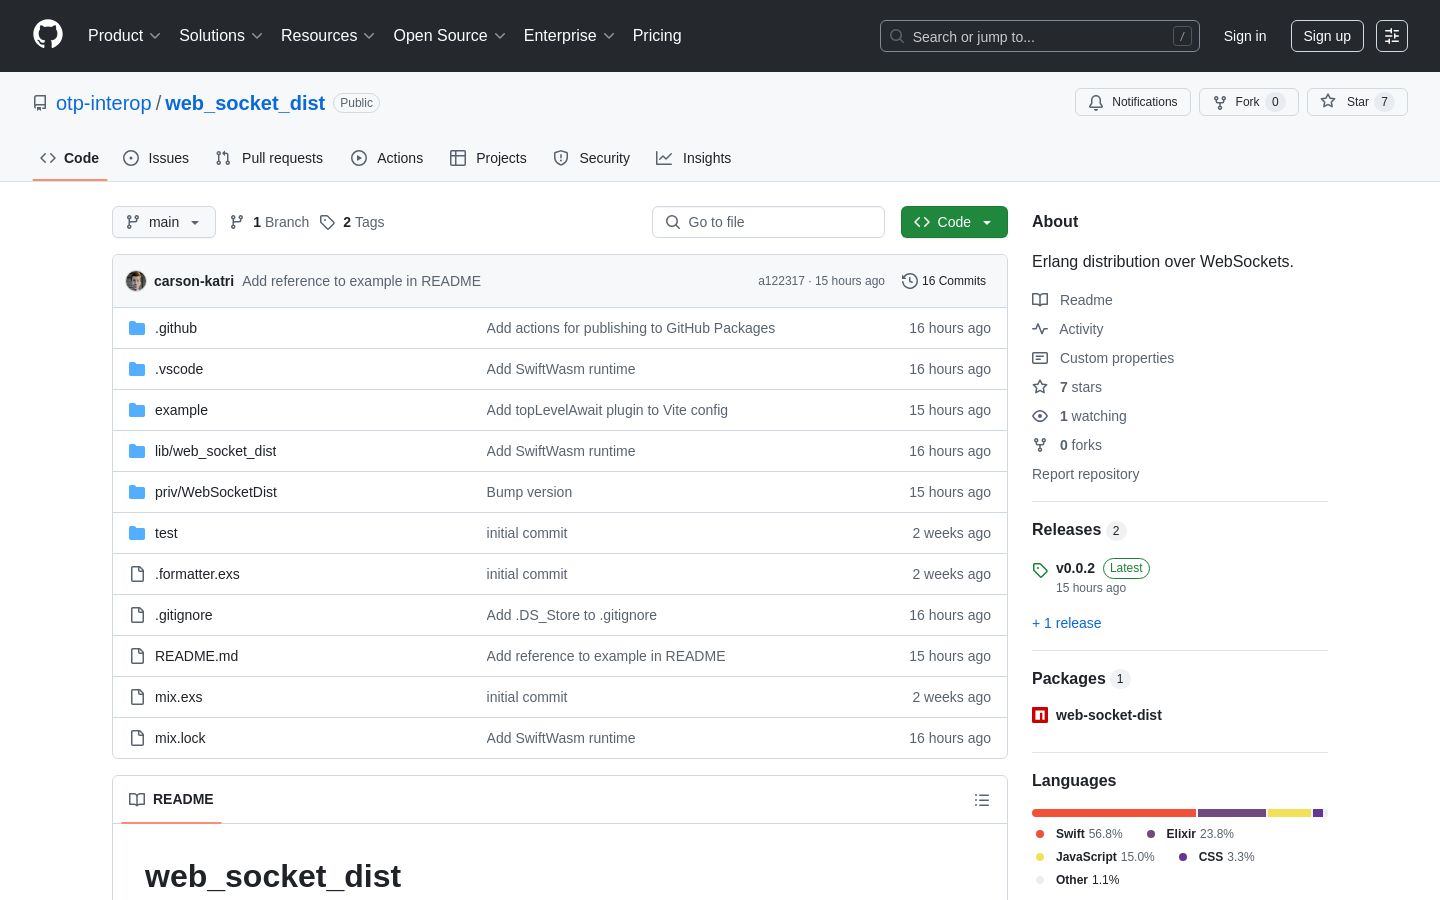This screenshot has width=1440, height=900.
Task: Open commit history clock icon
Action: [x=910, y=281]
